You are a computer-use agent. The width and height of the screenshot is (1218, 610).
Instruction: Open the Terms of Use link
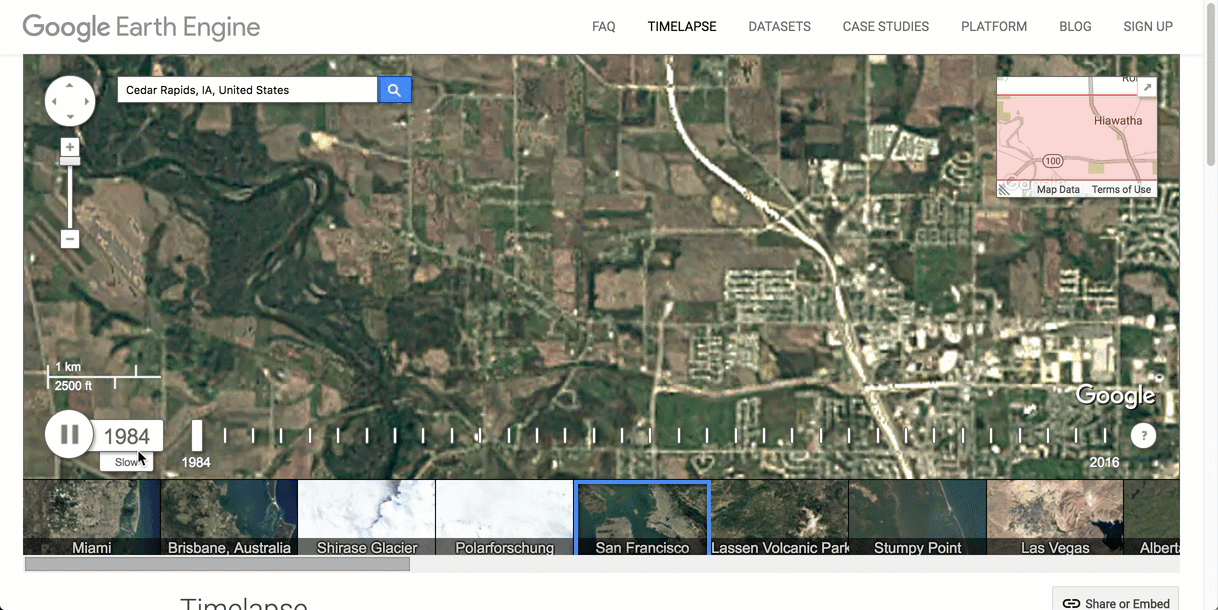pyautogui.click(x=1121, y=189)
